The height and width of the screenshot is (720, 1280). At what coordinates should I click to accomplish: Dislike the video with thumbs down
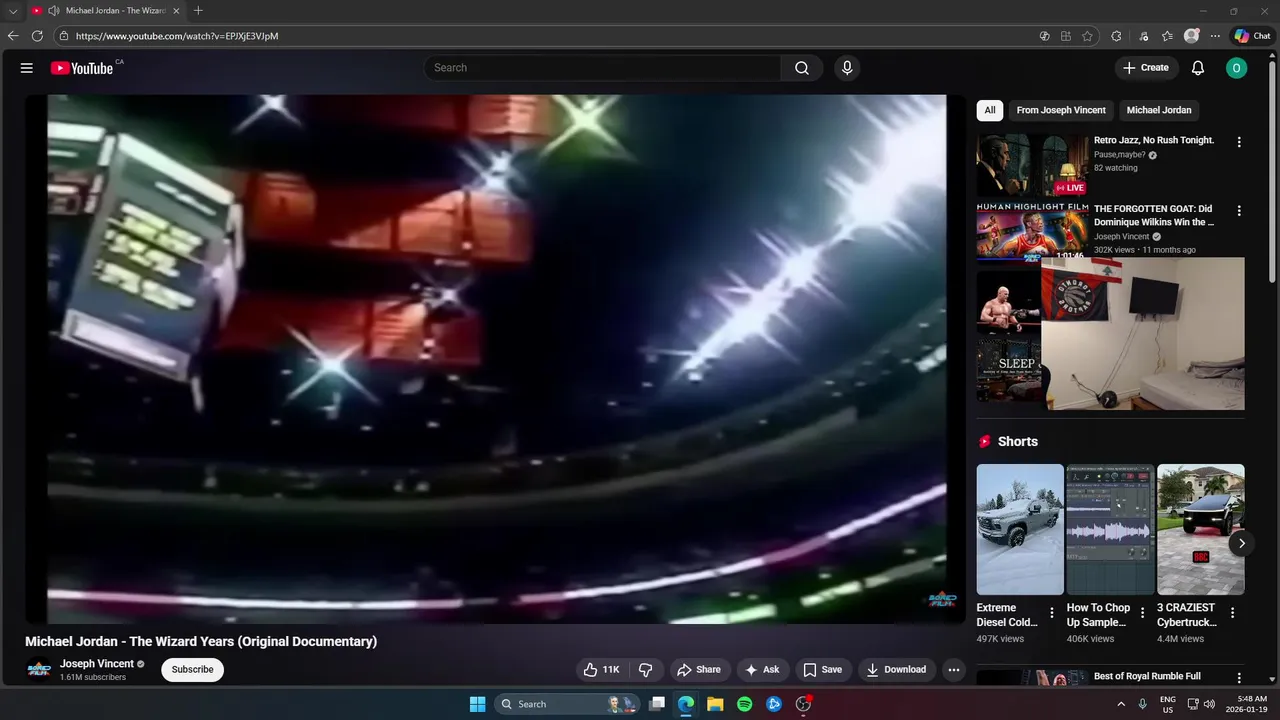click(x=646, y=670)
